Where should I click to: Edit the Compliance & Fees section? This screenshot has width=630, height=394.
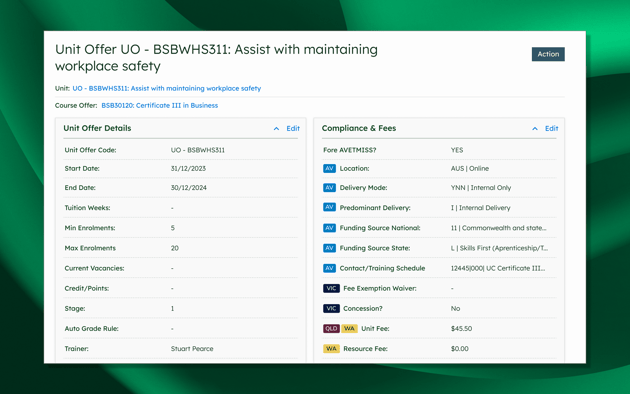click(x=551, y=129)
